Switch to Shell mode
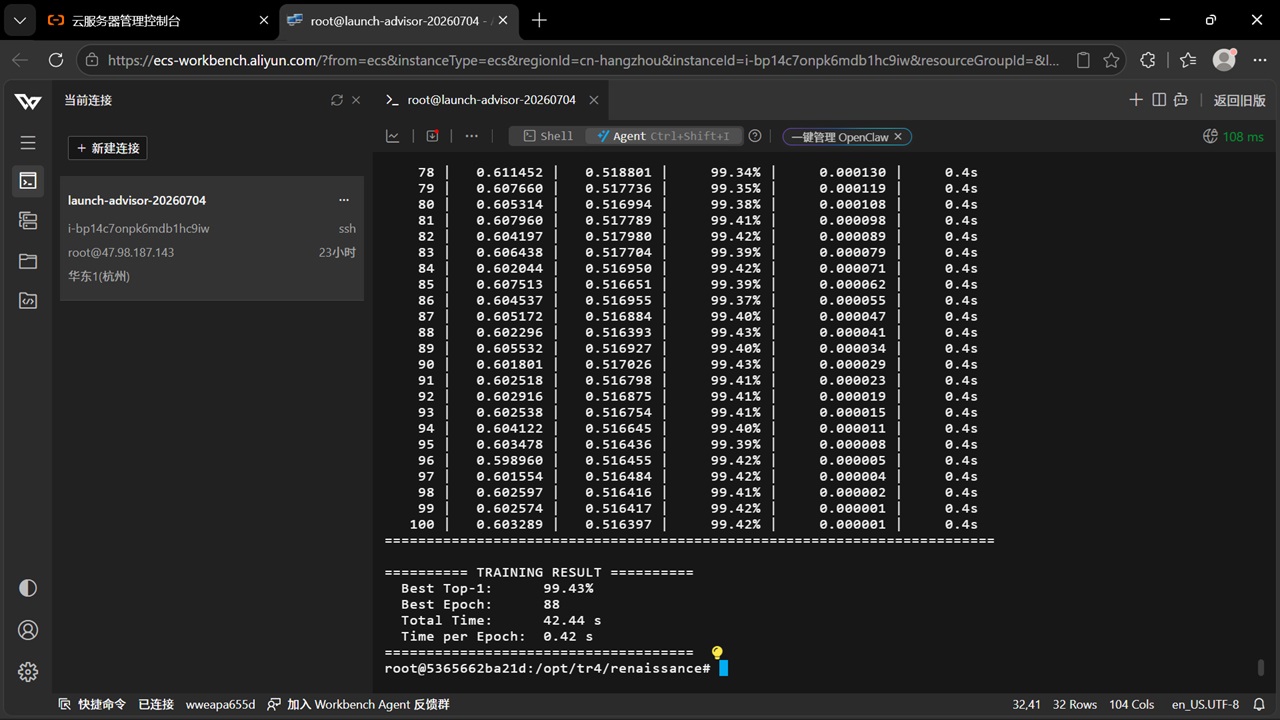The image size is (1280, 720). point(548,136)
